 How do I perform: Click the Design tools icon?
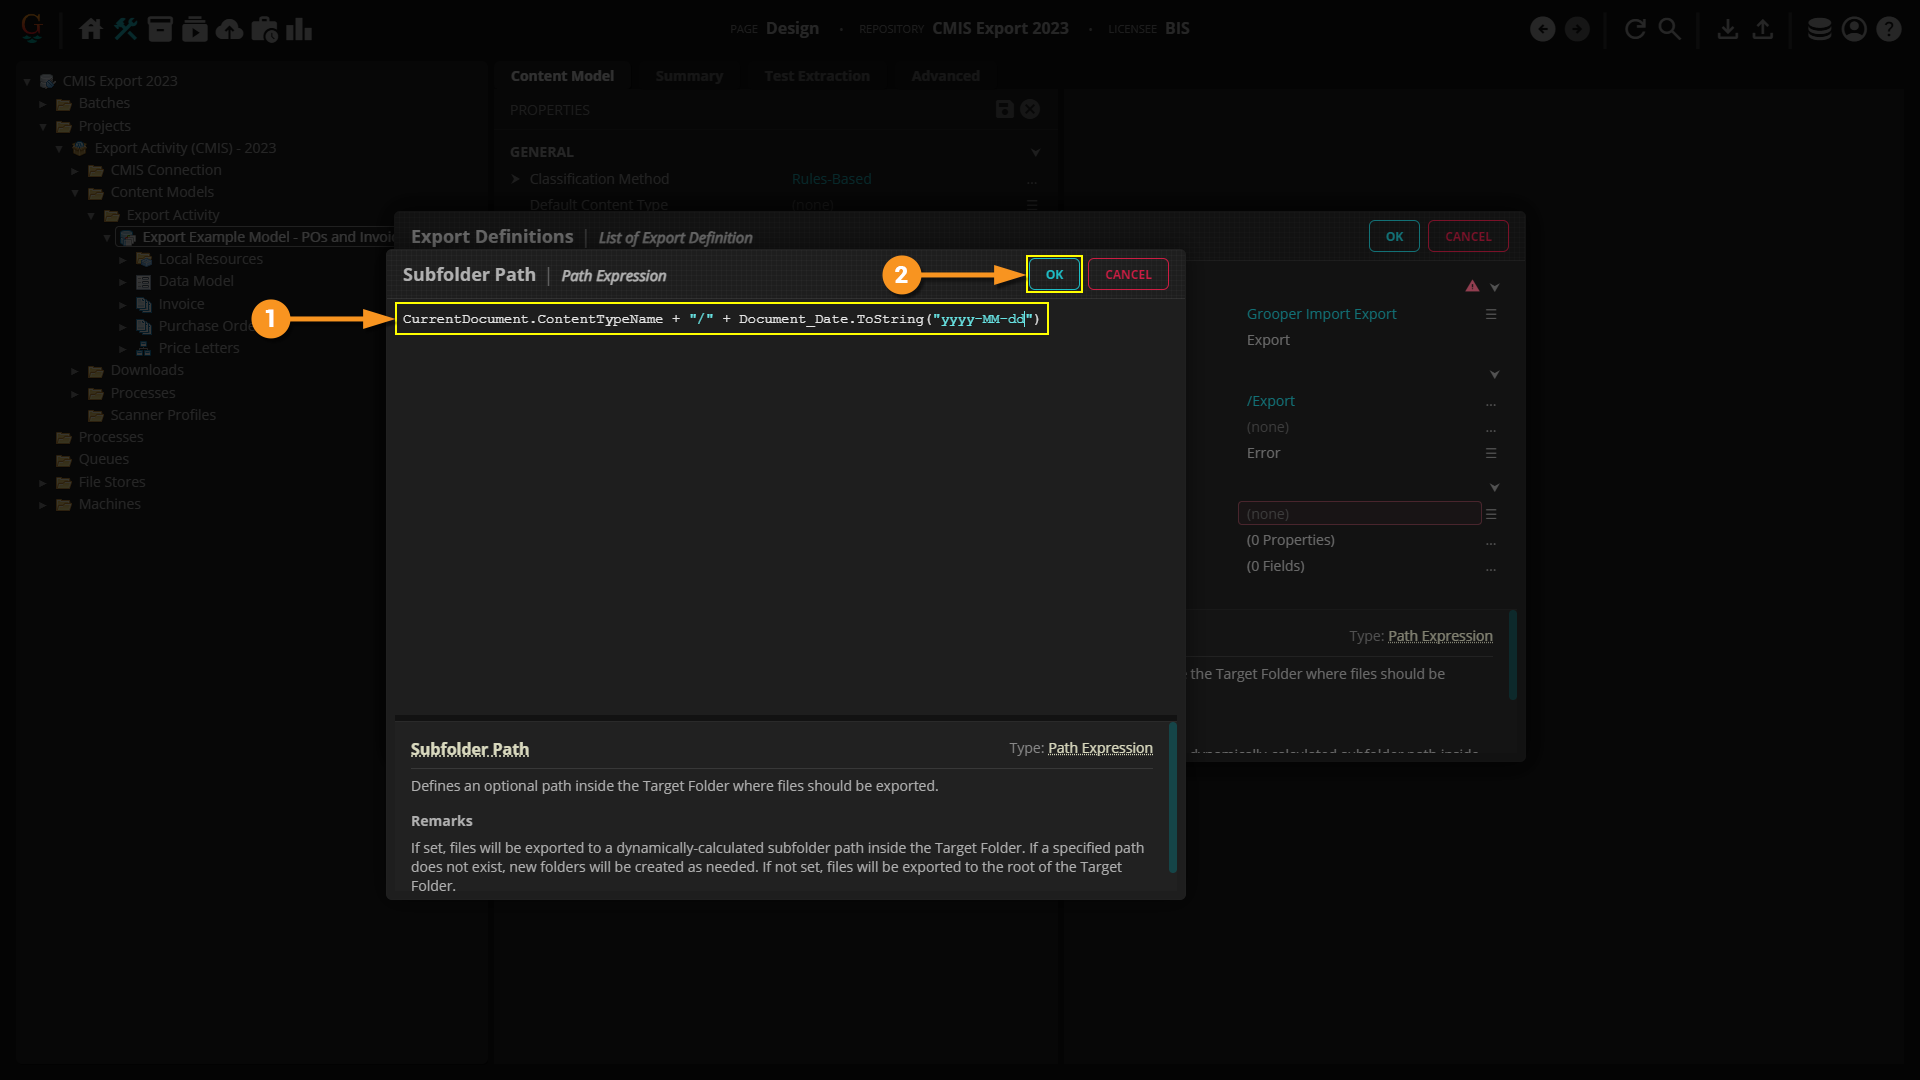point(125,29)
